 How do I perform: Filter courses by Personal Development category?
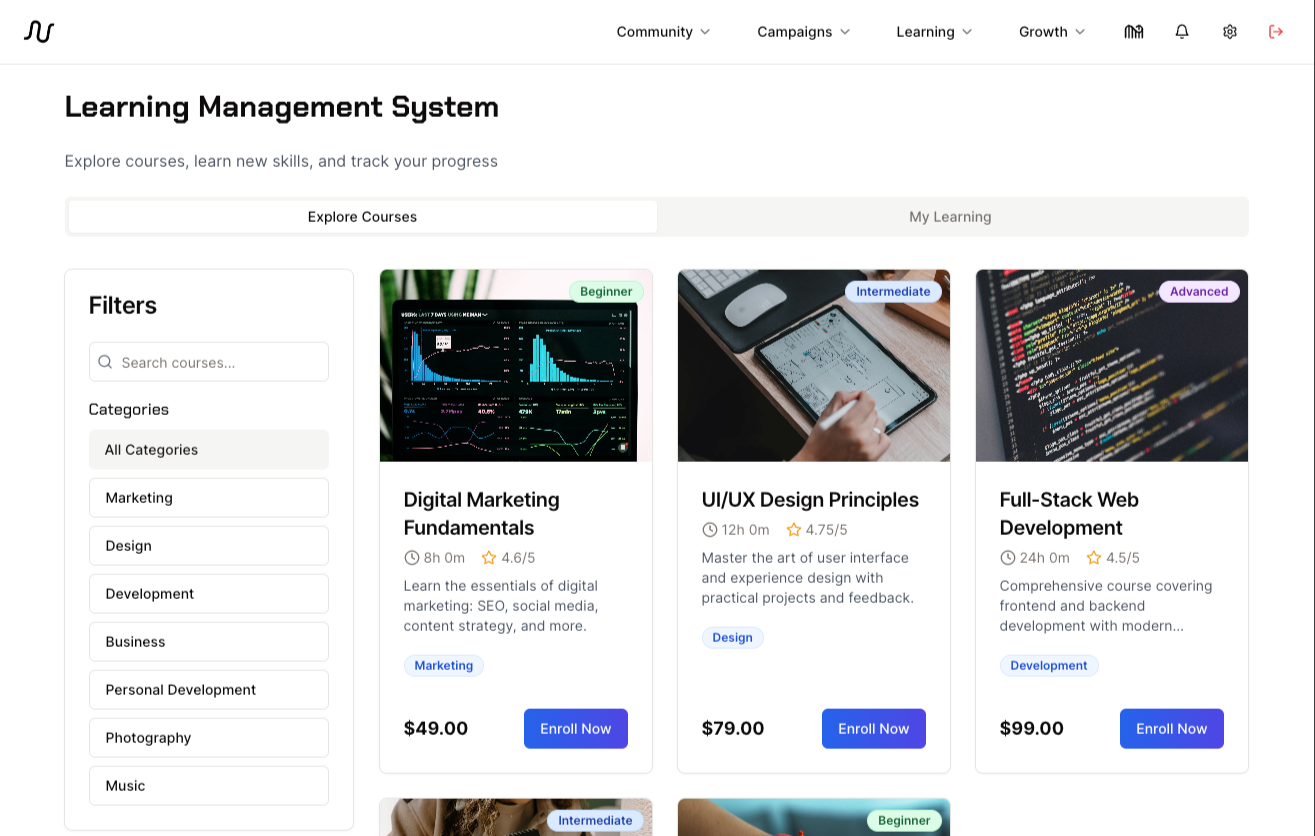pyautogui.click(x=209, y=690)
